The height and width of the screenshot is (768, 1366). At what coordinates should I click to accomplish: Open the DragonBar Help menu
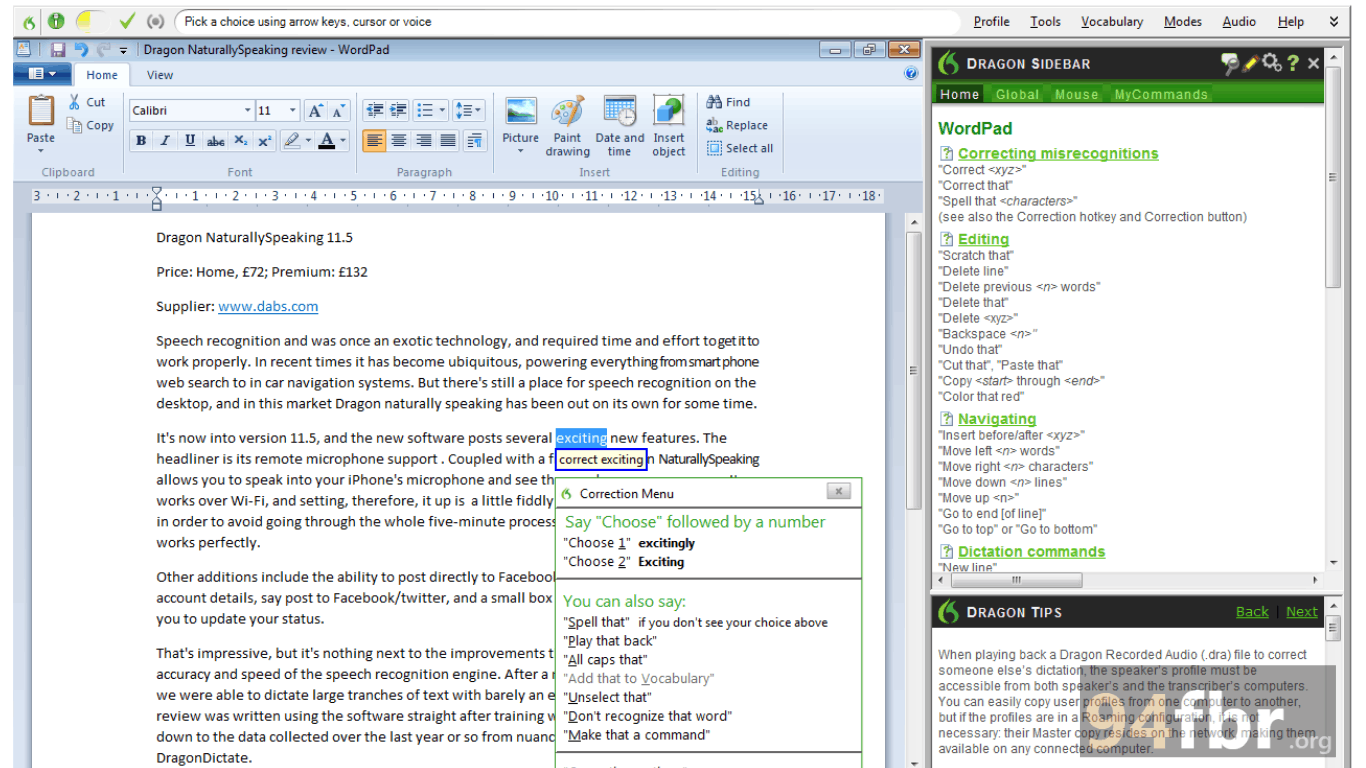coord(1291,21)
